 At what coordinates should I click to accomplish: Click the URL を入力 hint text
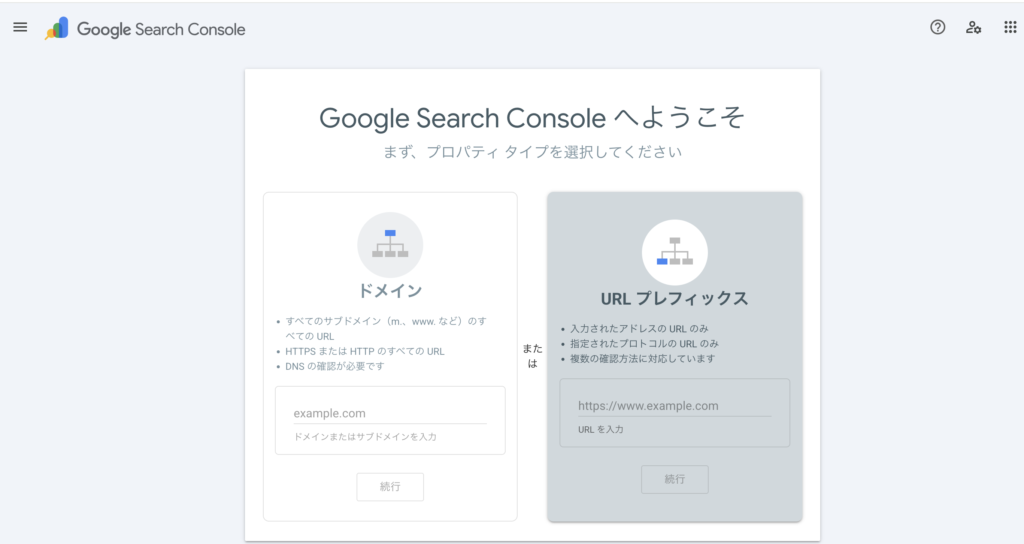pos(601,429)
